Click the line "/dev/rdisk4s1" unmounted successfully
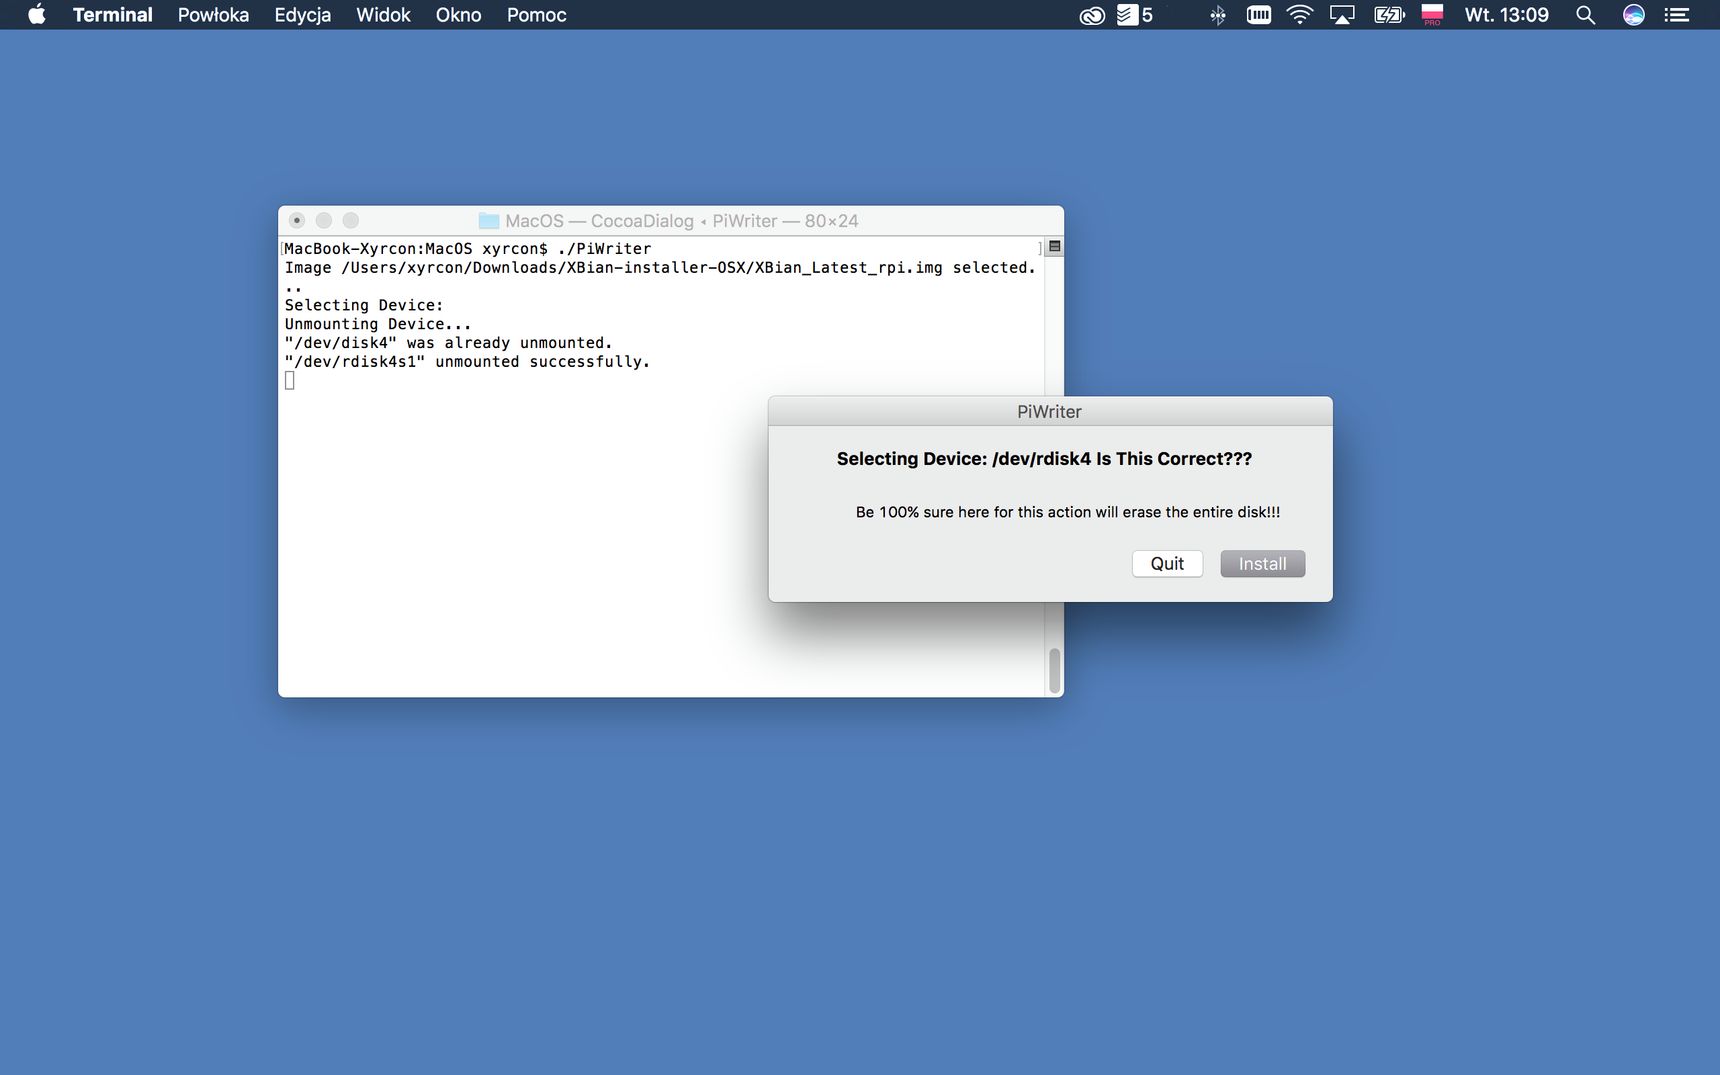The height and width of the screenshot is (1075, 1720). (467, 362)
